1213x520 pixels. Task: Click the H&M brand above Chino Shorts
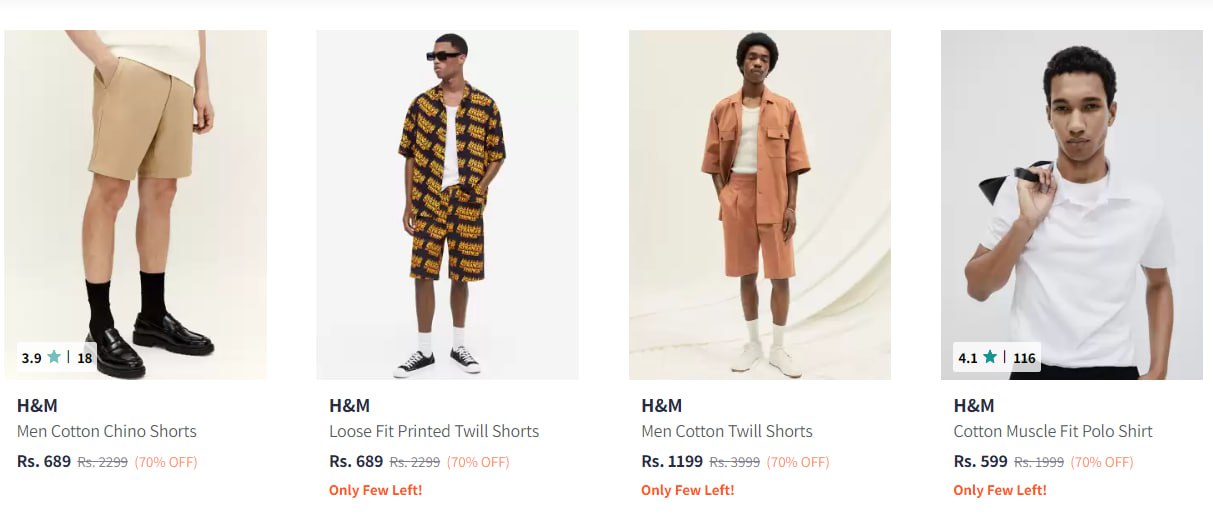pyautogui.click(x=37, y=405)
